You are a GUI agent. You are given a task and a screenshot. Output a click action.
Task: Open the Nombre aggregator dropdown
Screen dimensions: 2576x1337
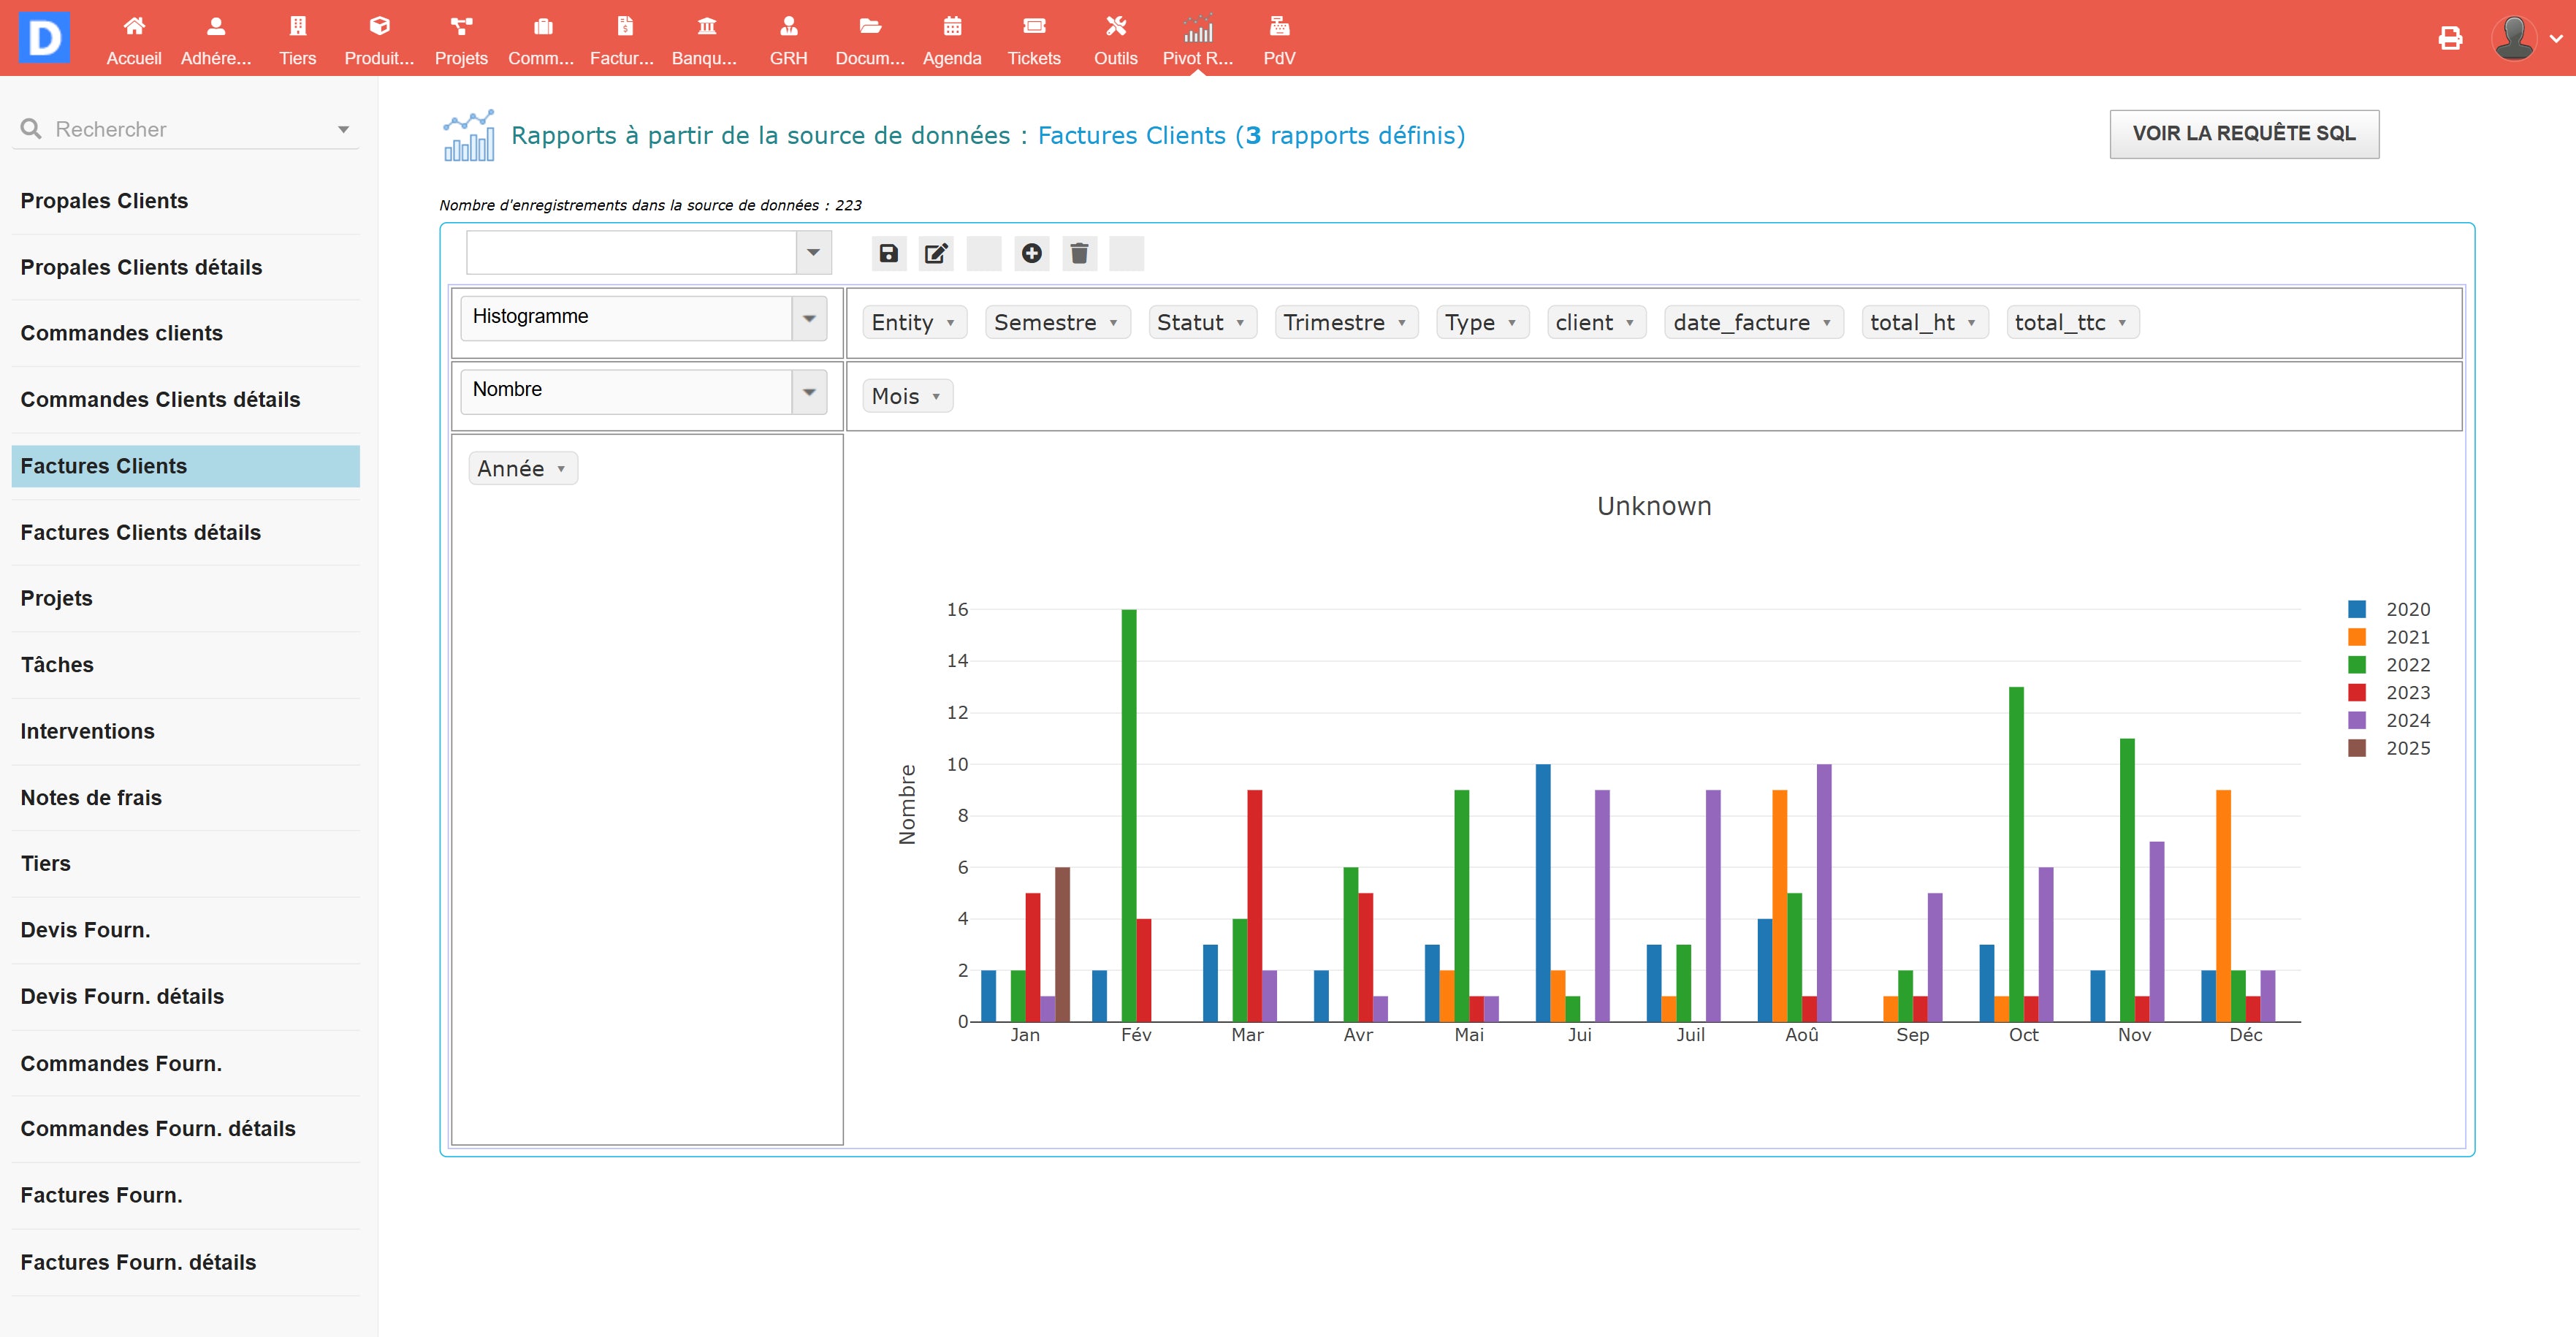809,391
